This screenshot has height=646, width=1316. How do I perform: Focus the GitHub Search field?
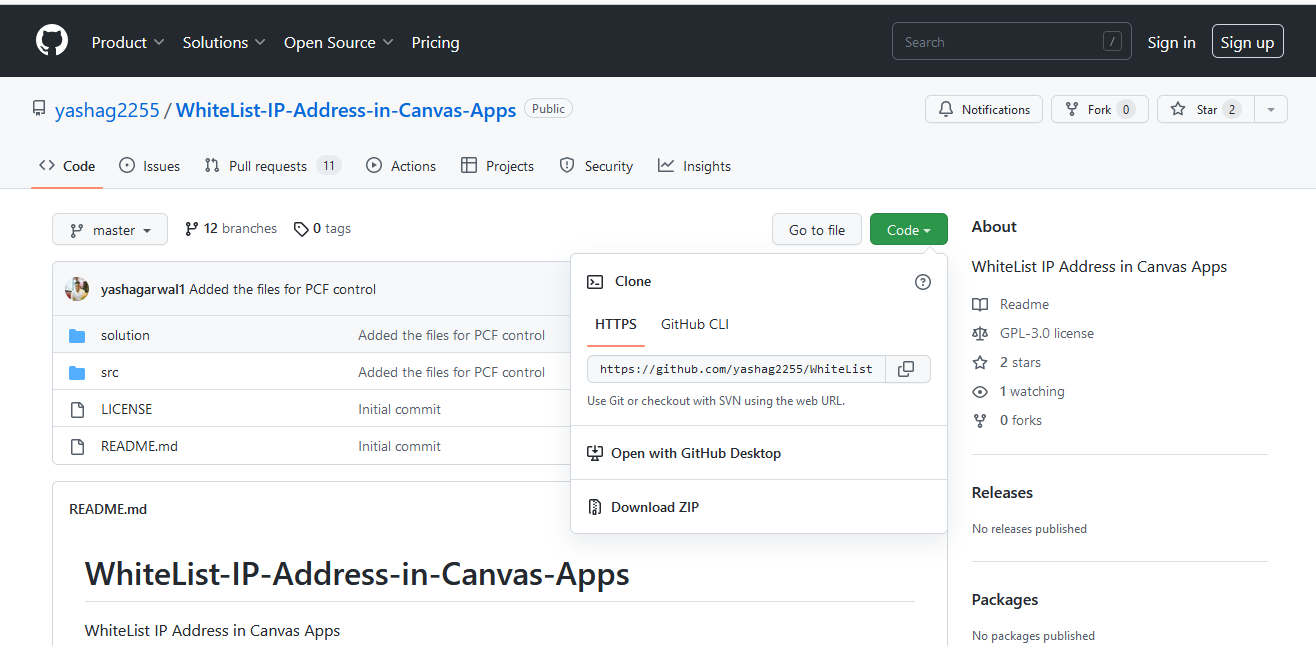[1012, 42]
